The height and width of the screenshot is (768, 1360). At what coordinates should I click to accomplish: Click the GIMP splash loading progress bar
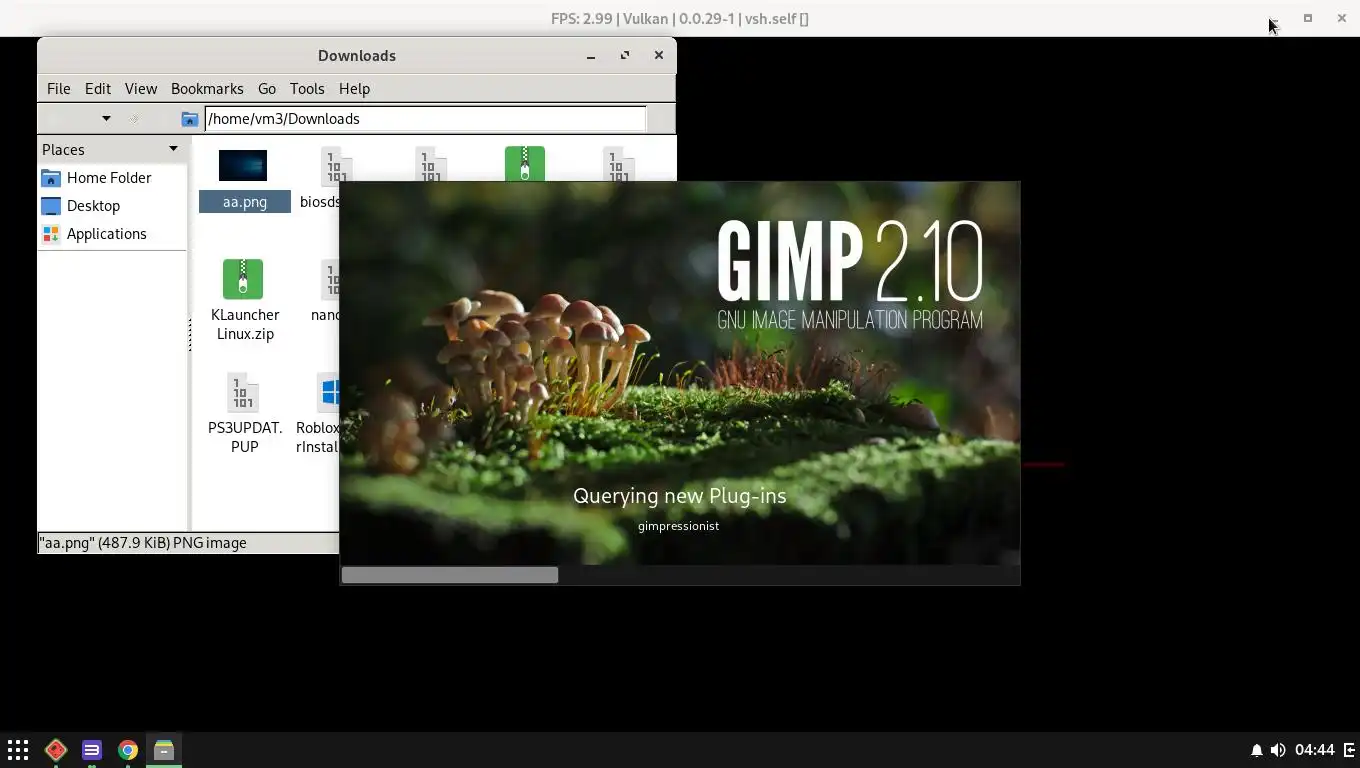pos(680,575)
